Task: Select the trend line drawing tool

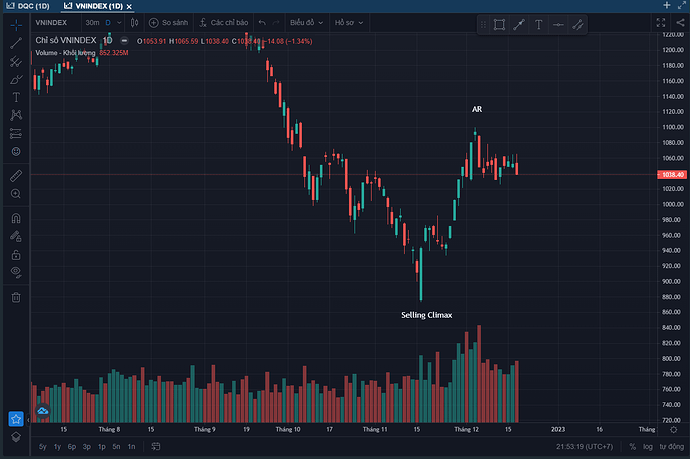Action: pyautogui.click(x=16, y=43)
